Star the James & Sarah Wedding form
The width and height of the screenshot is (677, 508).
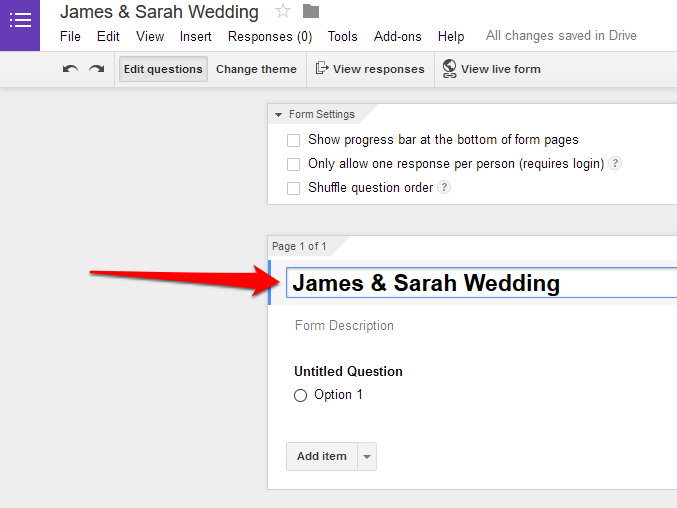click(283, 11)
